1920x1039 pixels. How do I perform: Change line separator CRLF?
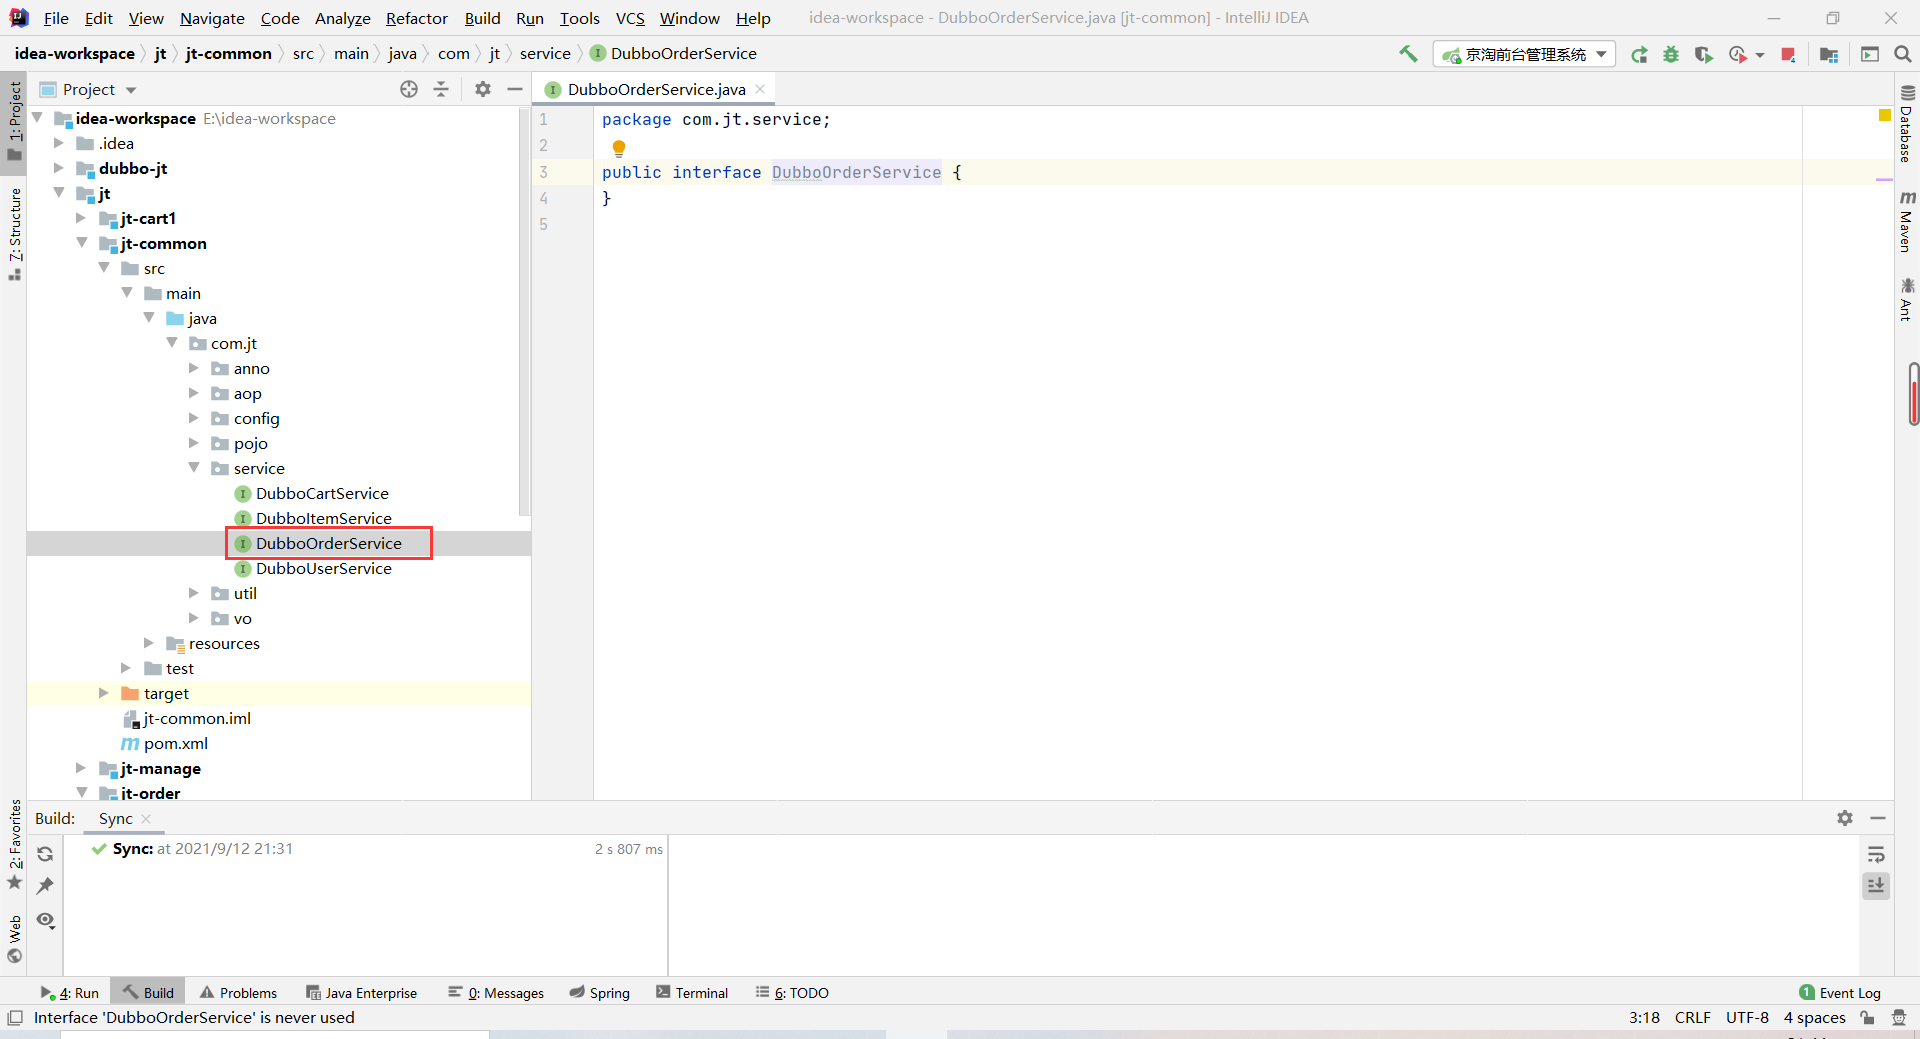[x=1692, y=1018]
